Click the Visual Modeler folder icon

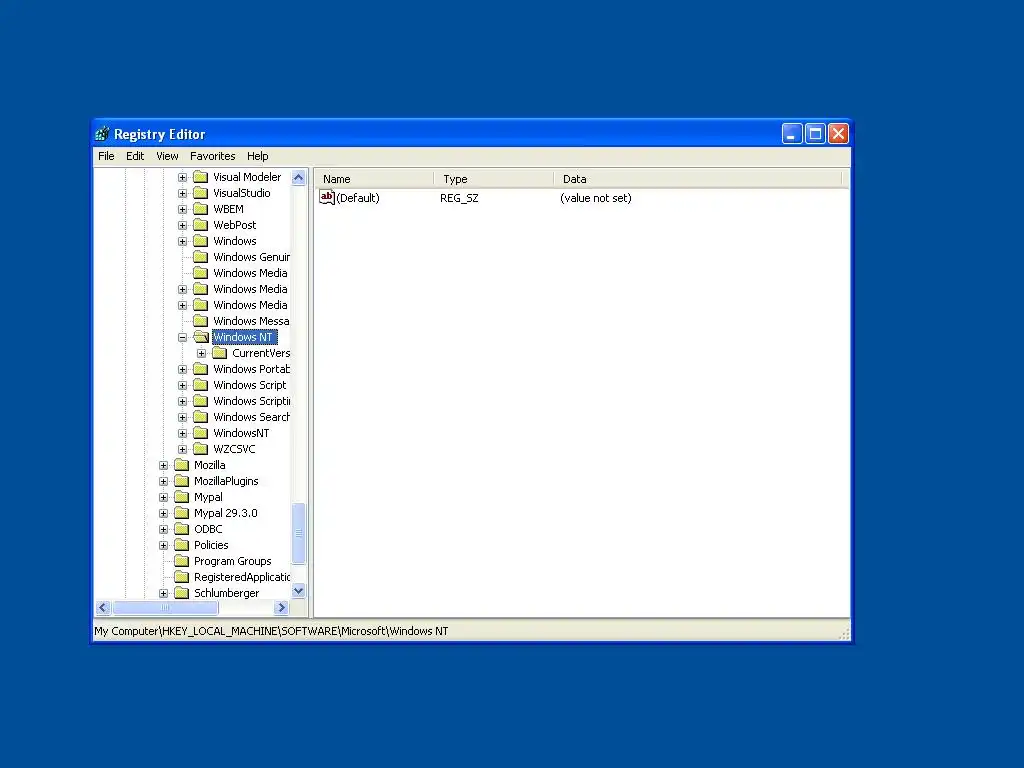tap(200, 177)
